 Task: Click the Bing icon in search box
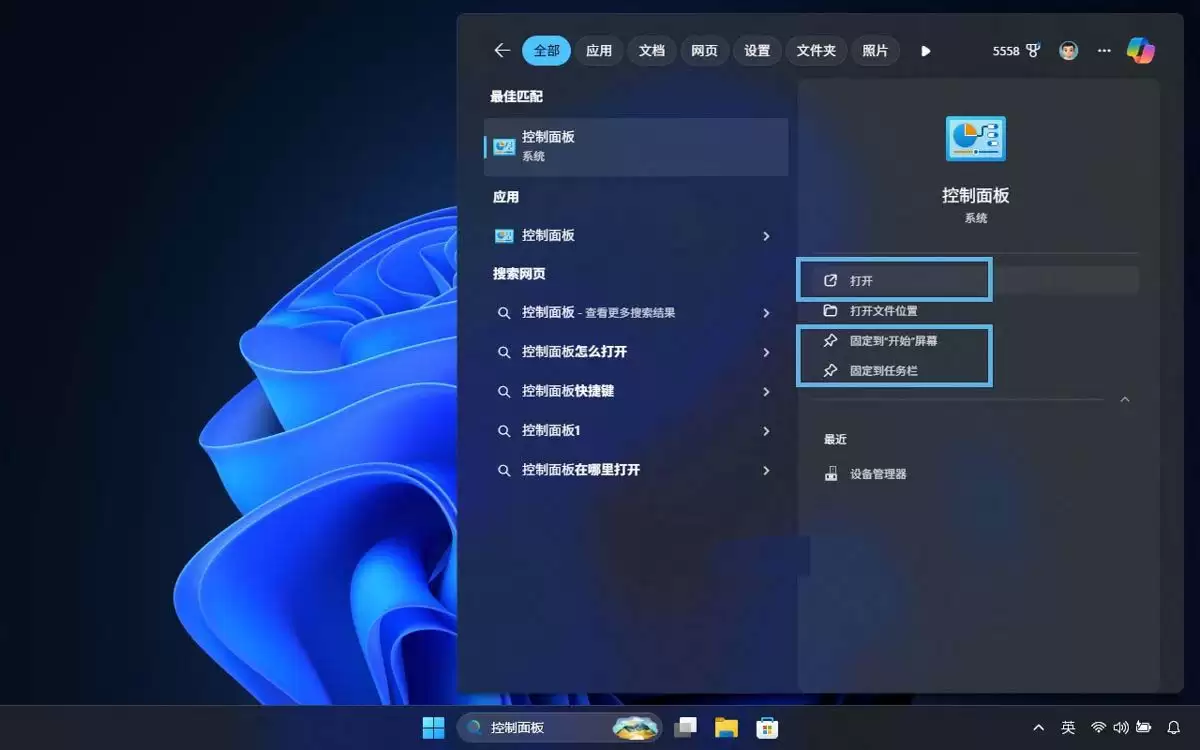636,727
